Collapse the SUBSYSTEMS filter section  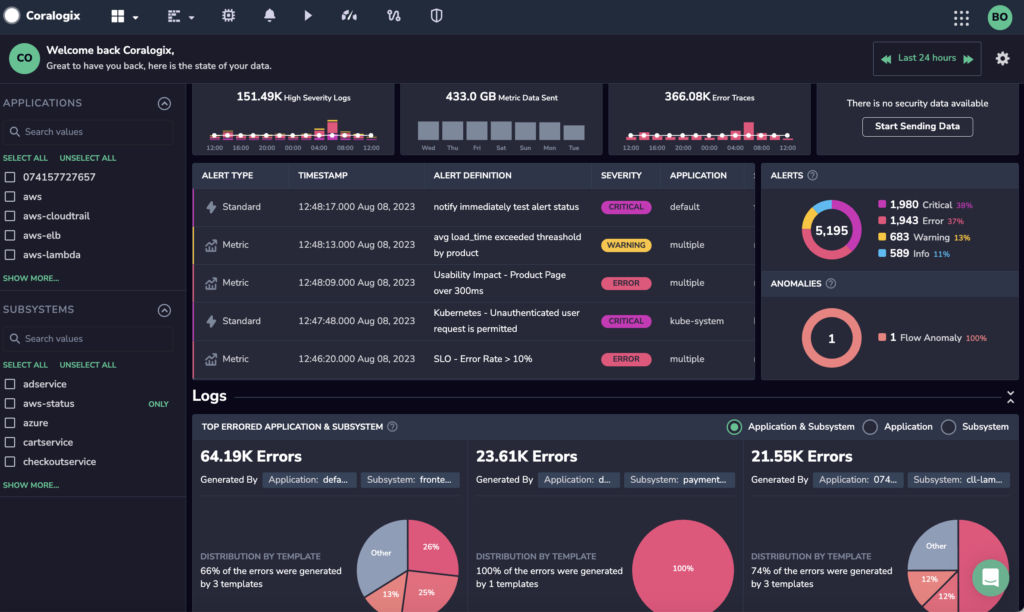click(x=164, y=310)
